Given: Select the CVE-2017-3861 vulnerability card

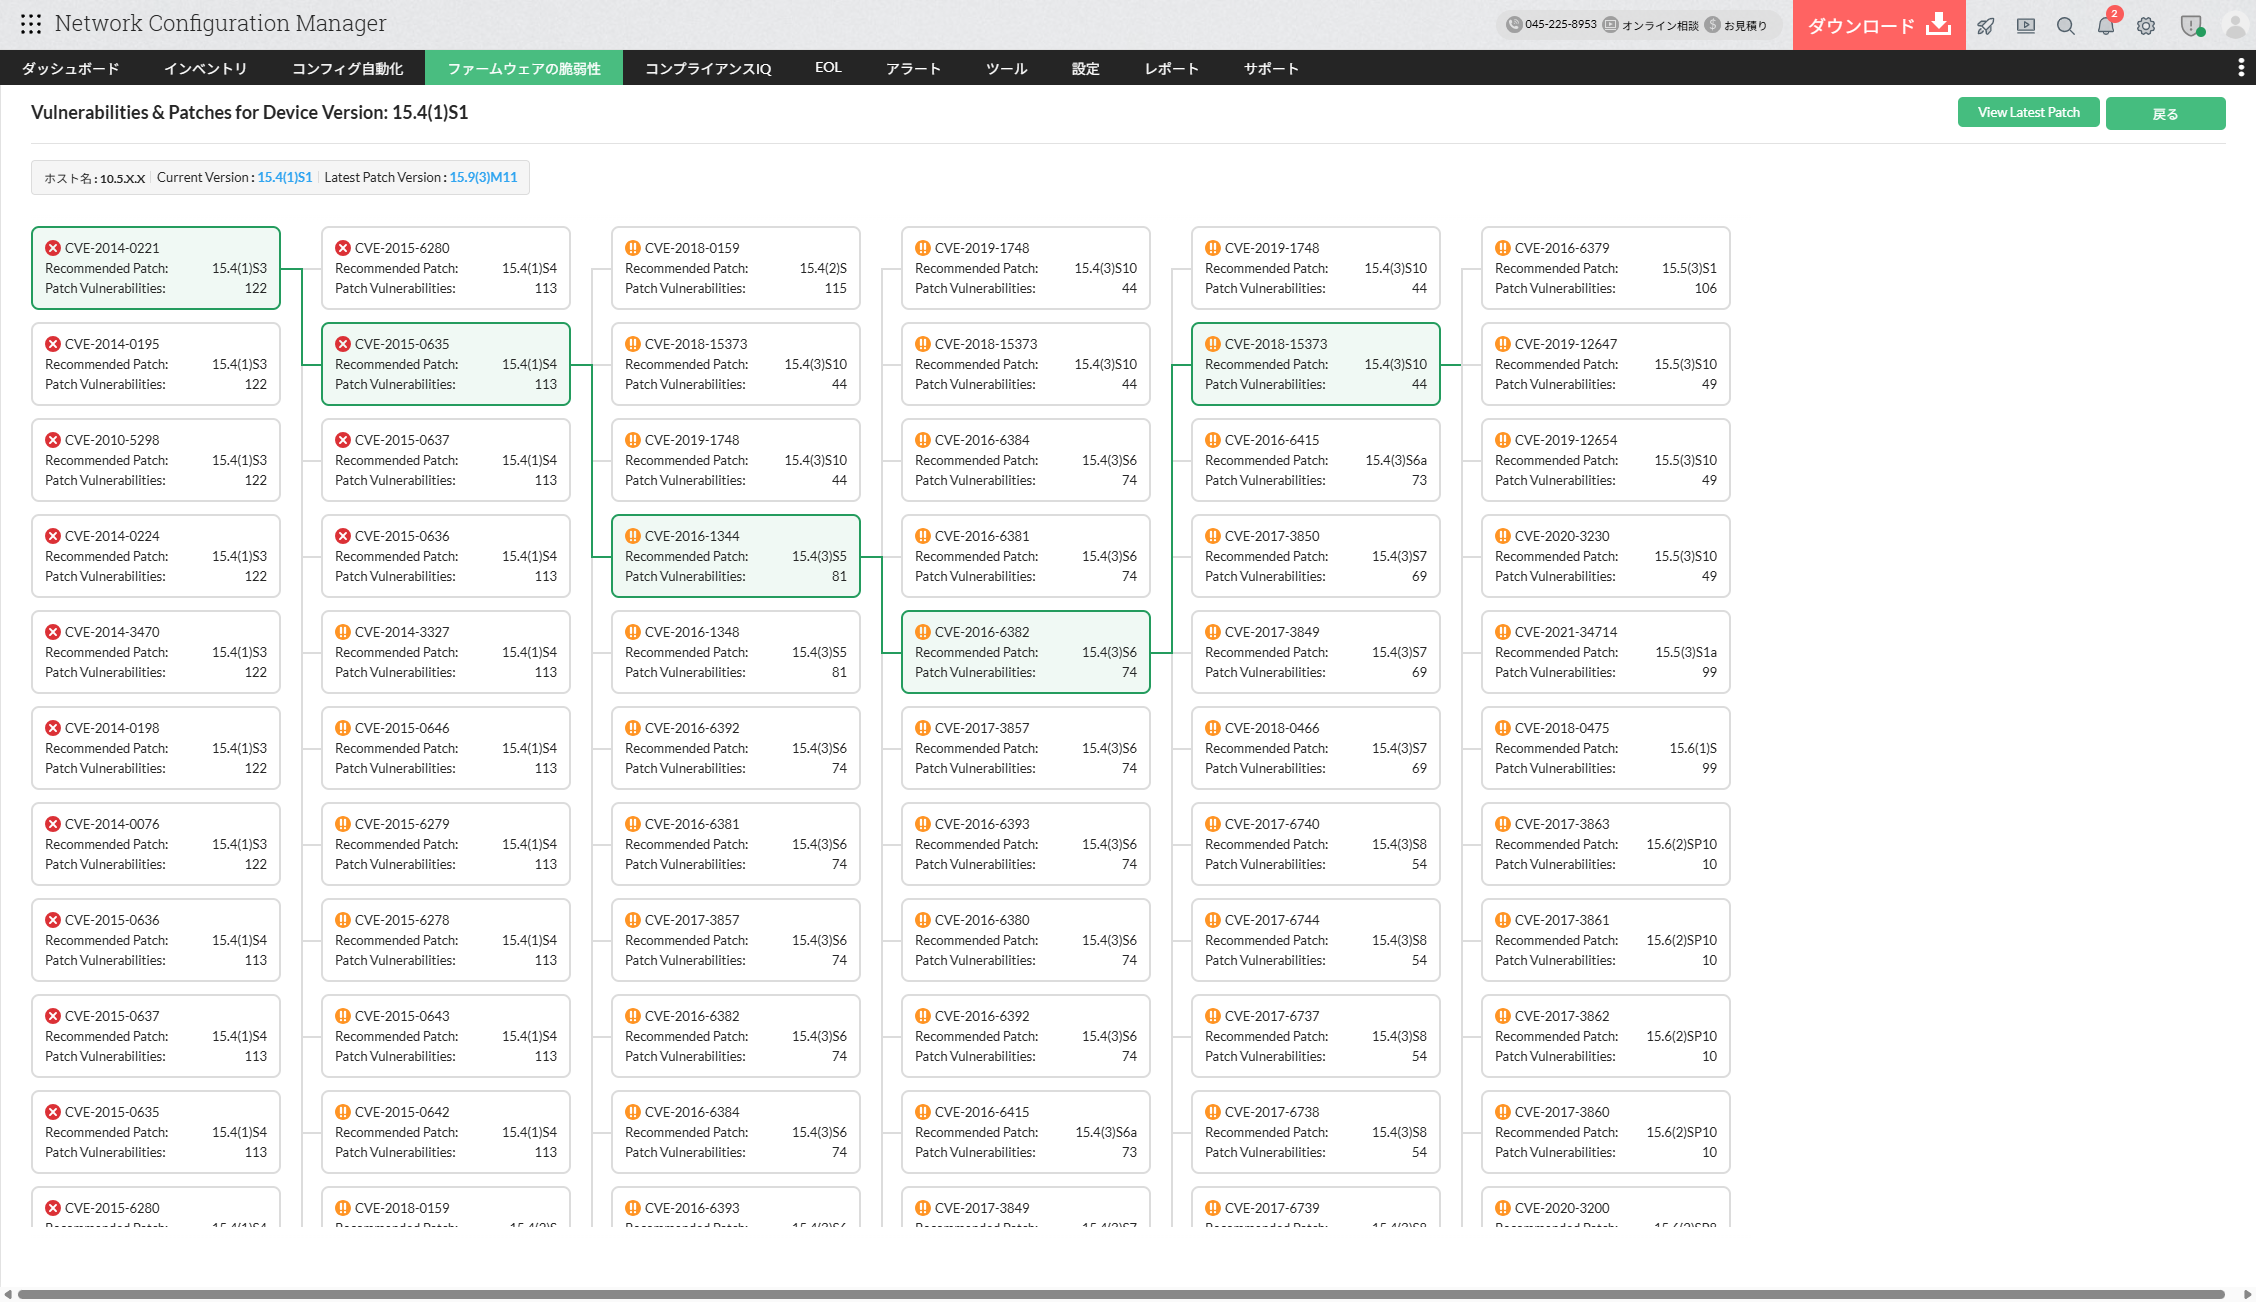Looking at the screenshot, I should [x=1606, y=940].
